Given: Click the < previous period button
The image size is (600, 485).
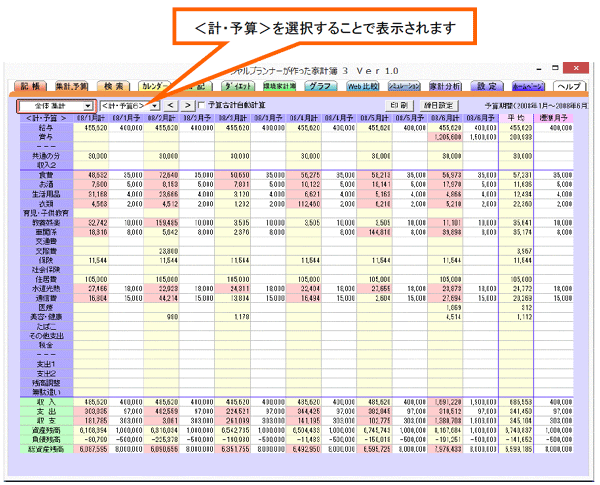Looking at the screenshot, I should click(171, 105).
